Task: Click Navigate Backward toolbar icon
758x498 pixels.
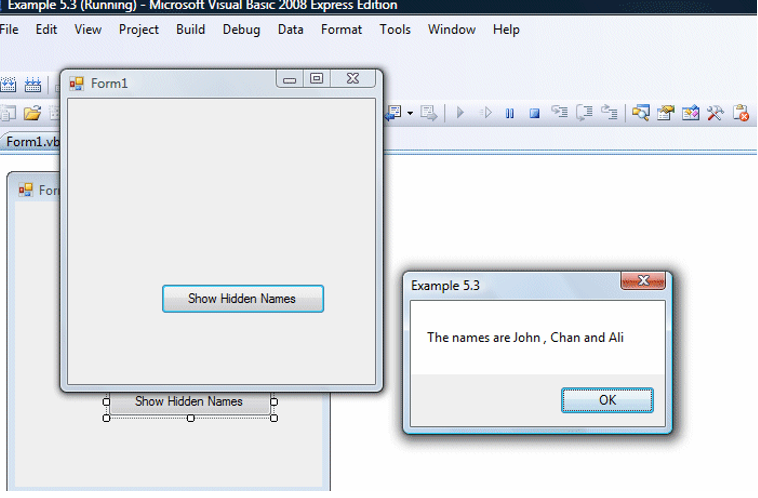Action: pos(394,113)
